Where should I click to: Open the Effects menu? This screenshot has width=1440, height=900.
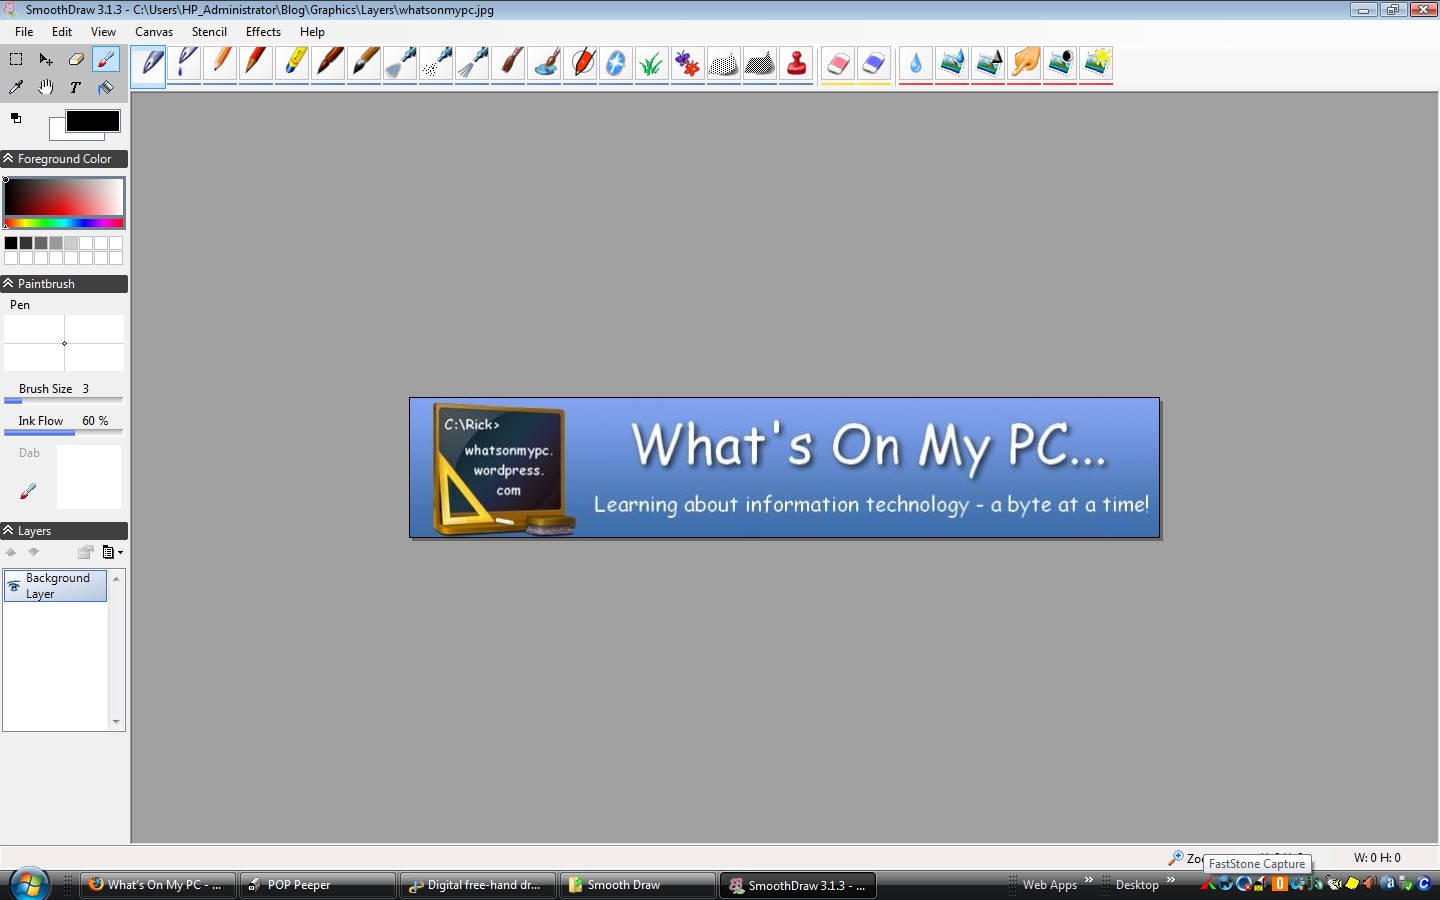coord(263,32)
